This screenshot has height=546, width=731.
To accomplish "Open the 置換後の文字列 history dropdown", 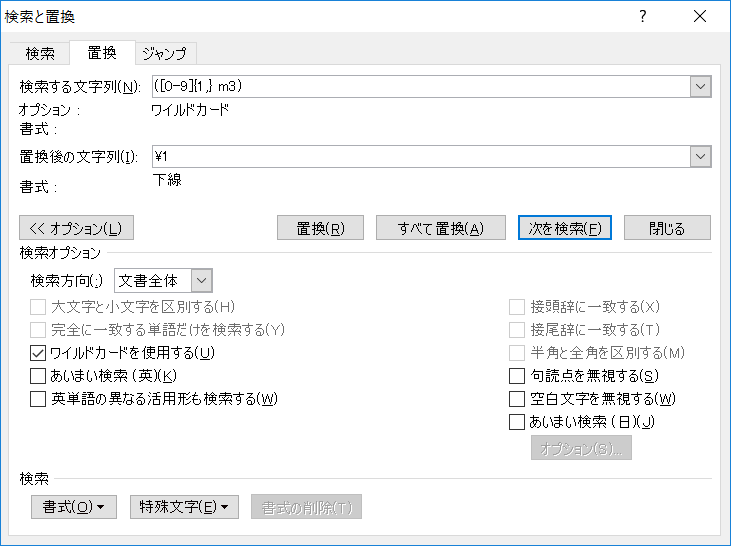I will click(x=701, y=157).
